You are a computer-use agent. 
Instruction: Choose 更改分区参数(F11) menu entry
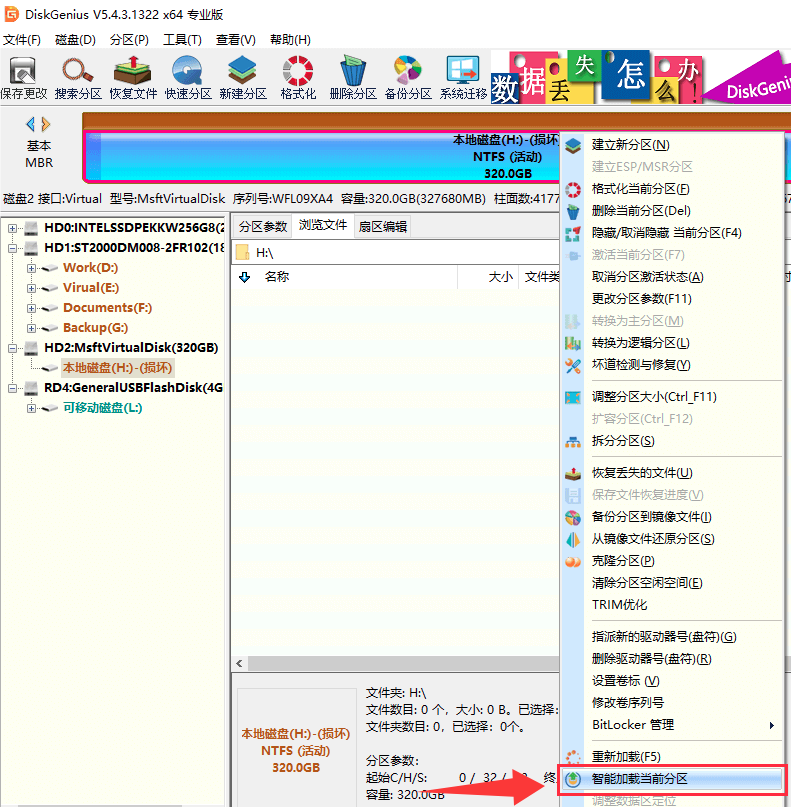(x=672, y=299)
